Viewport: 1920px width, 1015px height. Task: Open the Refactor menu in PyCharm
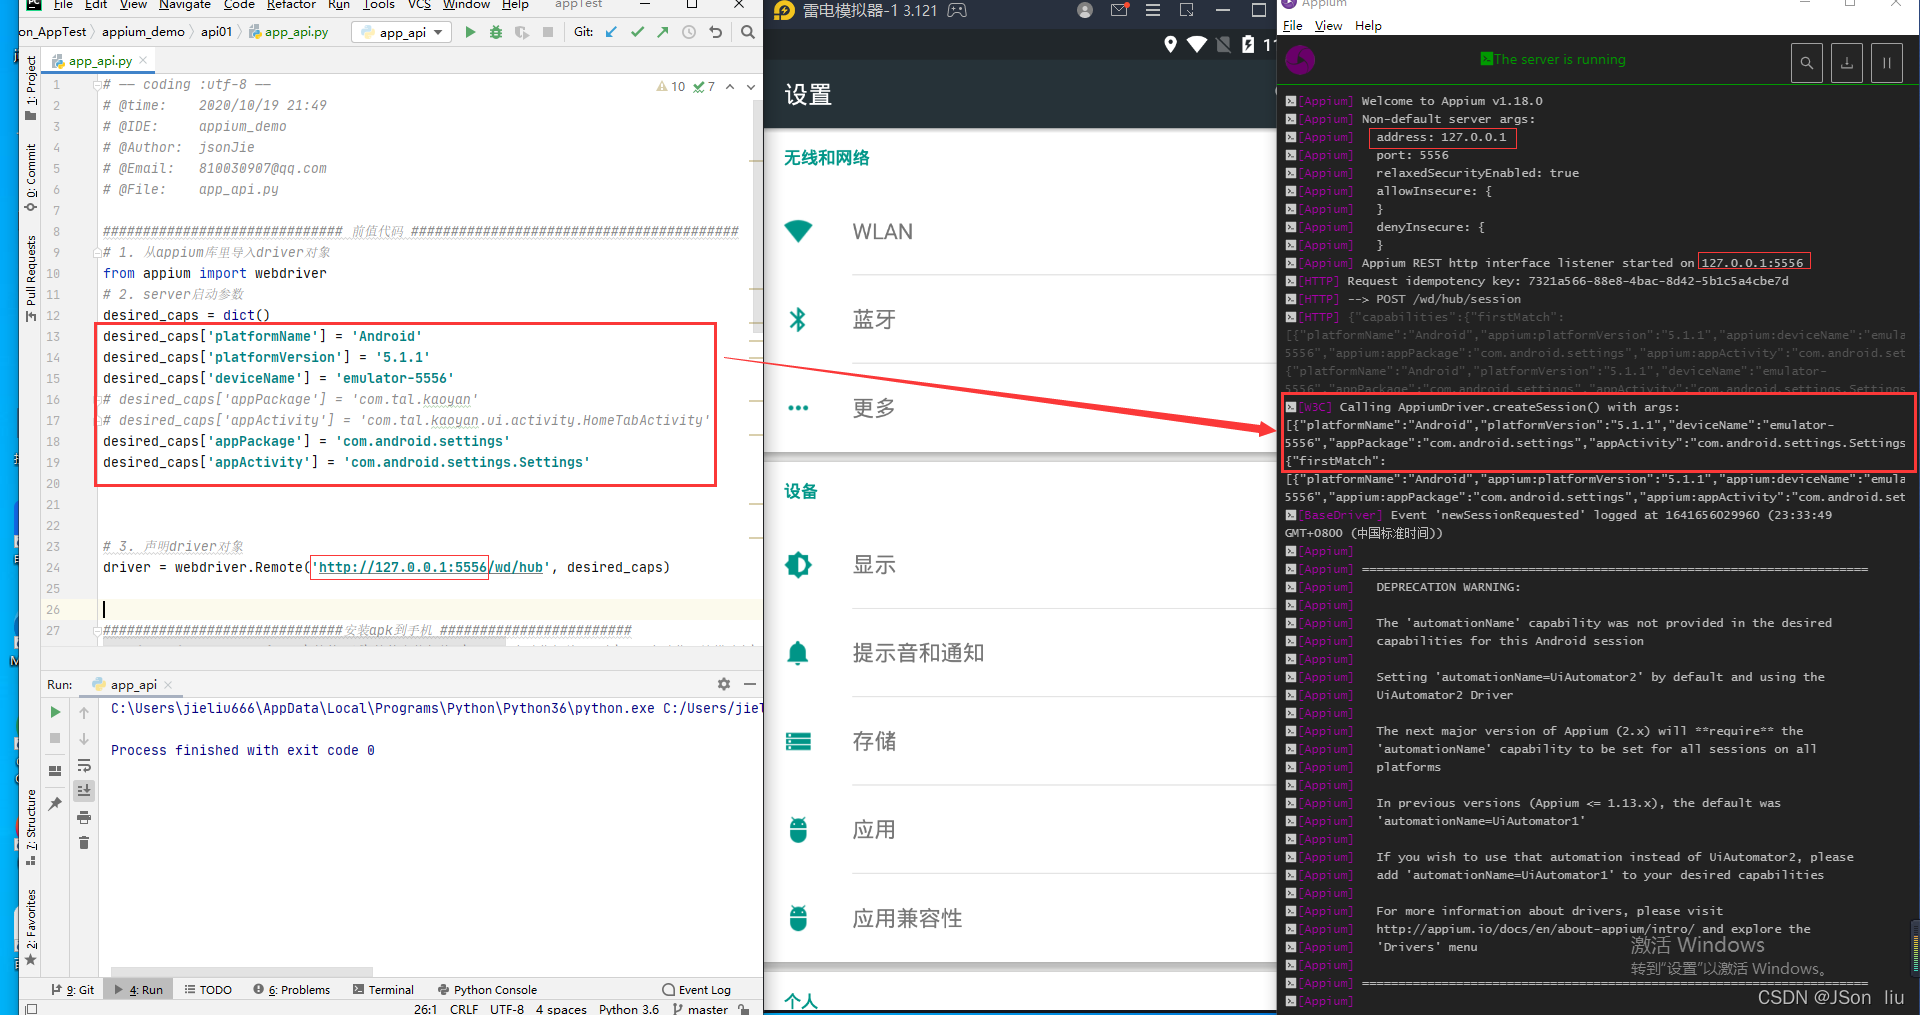(291, 5)
